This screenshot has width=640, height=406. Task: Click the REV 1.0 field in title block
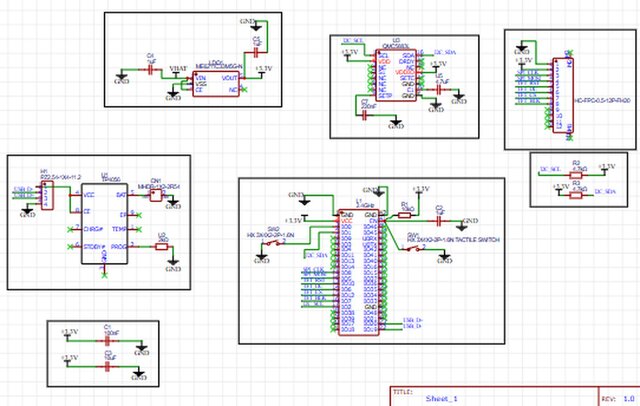click(618, 398)
